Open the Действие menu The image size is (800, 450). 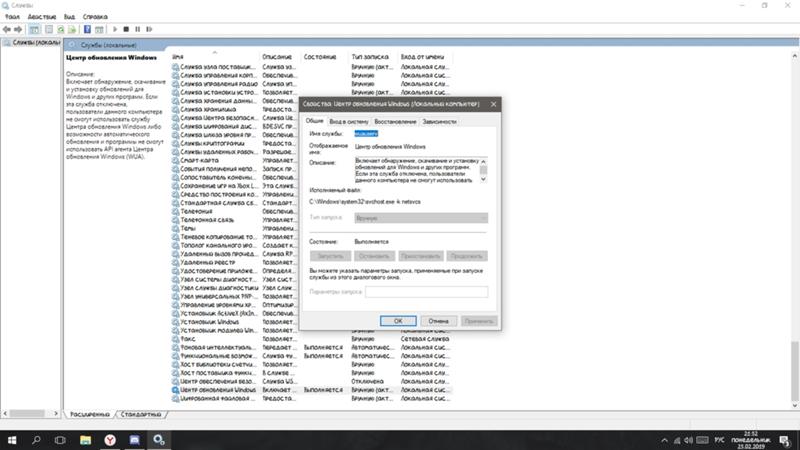pyautogui.click(x=41, y=17)
